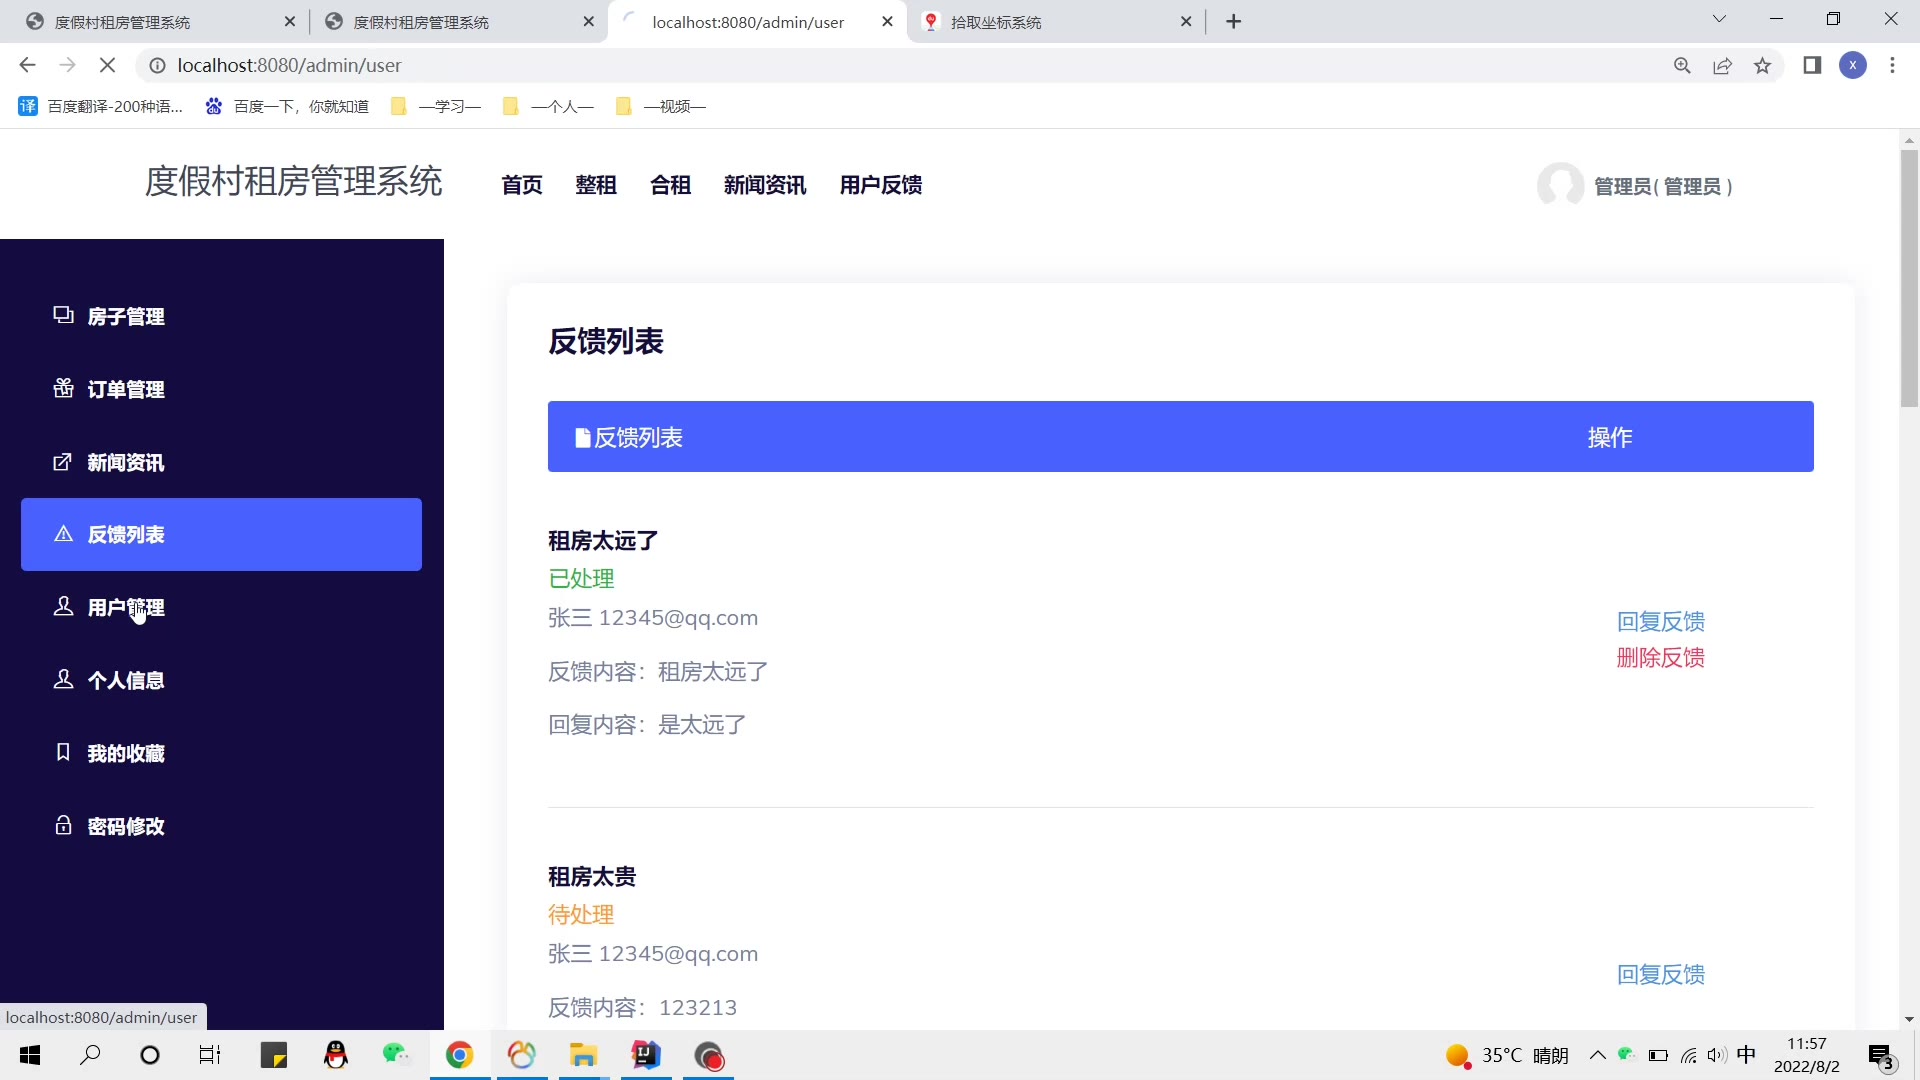Show hidden system tray icons
Image resolution: width=1920 pixels, height=1080 pixels.
coord(1597,1055)
